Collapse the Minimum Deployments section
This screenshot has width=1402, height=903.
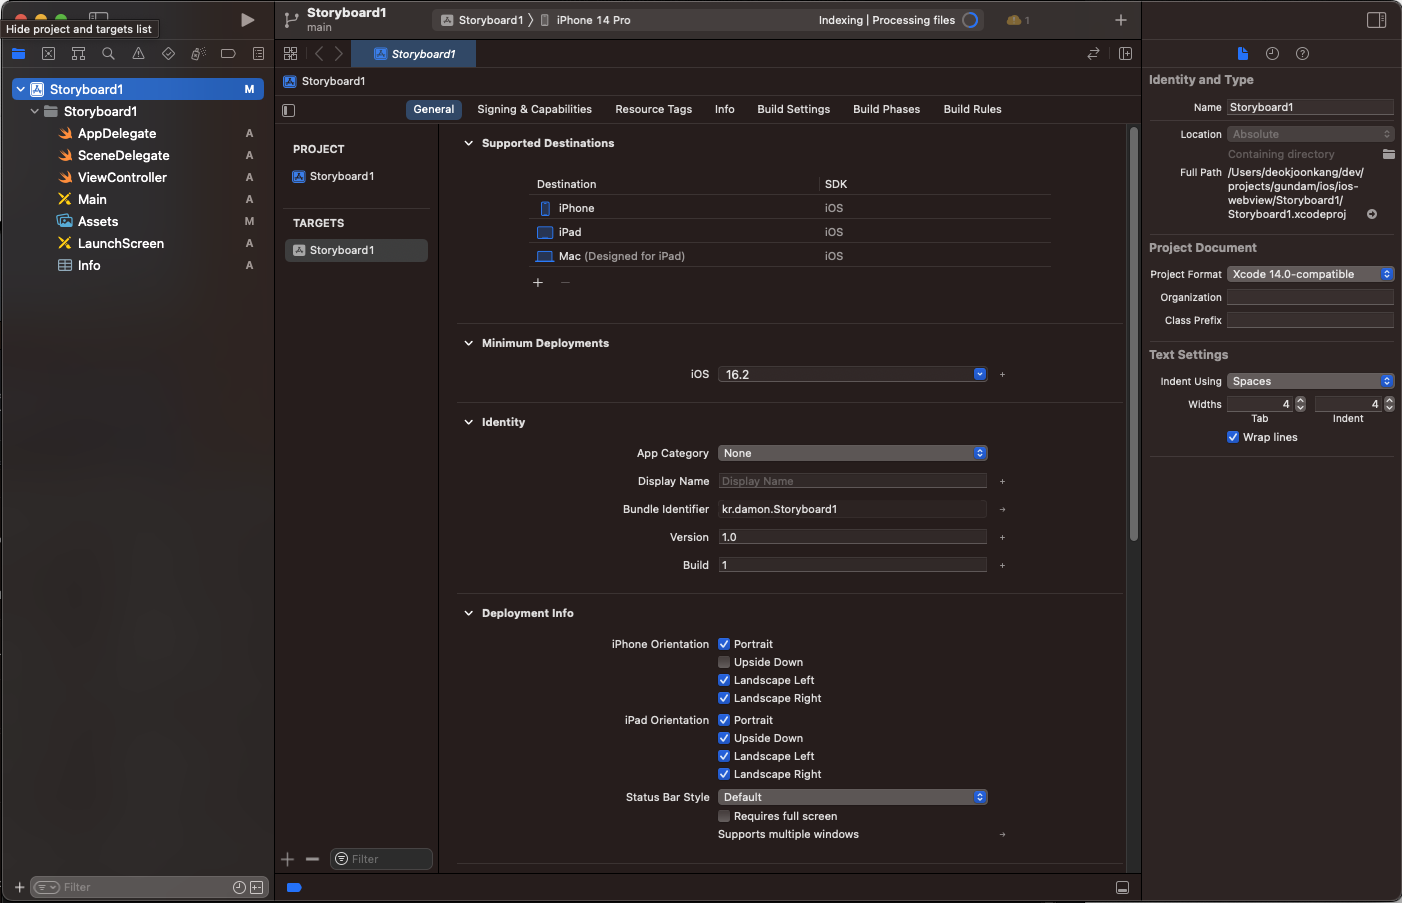(x=468, y=343)
